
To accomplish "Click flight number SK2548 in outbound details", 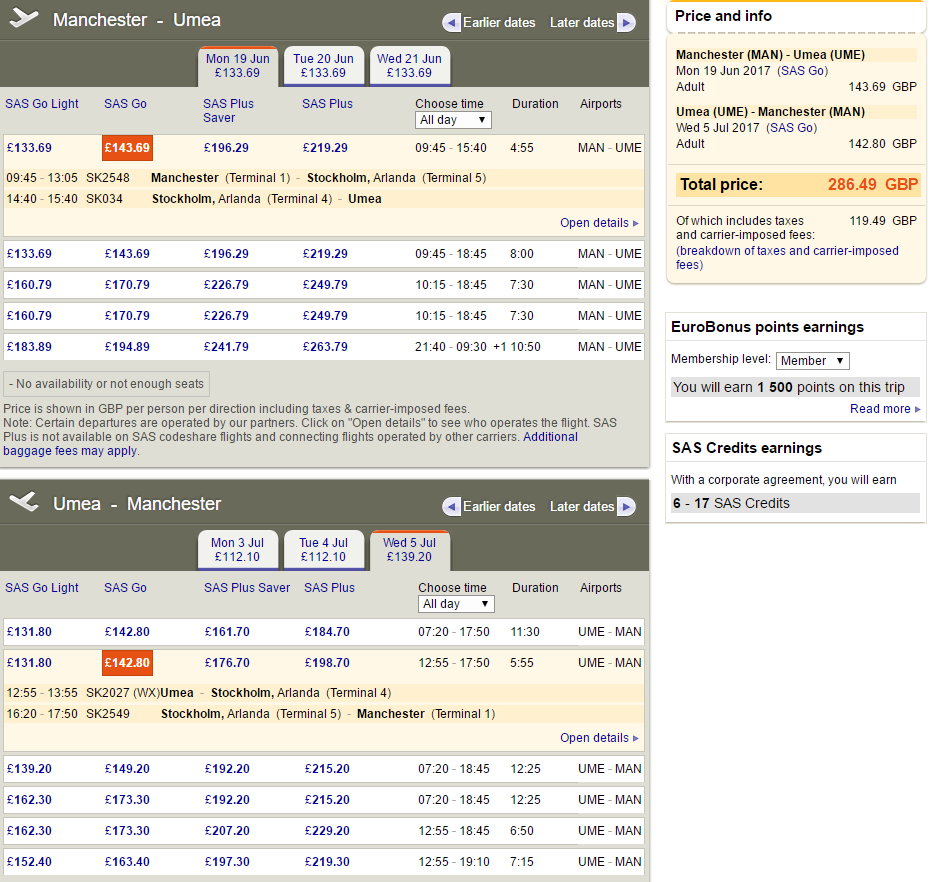I will (108, 178).
